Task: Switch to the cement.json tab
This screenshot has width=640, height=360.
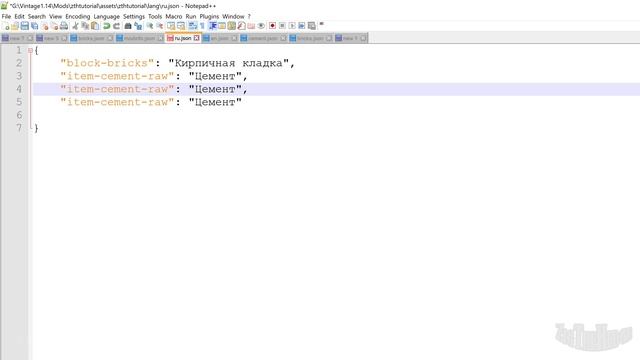Action: click(263, 38)
